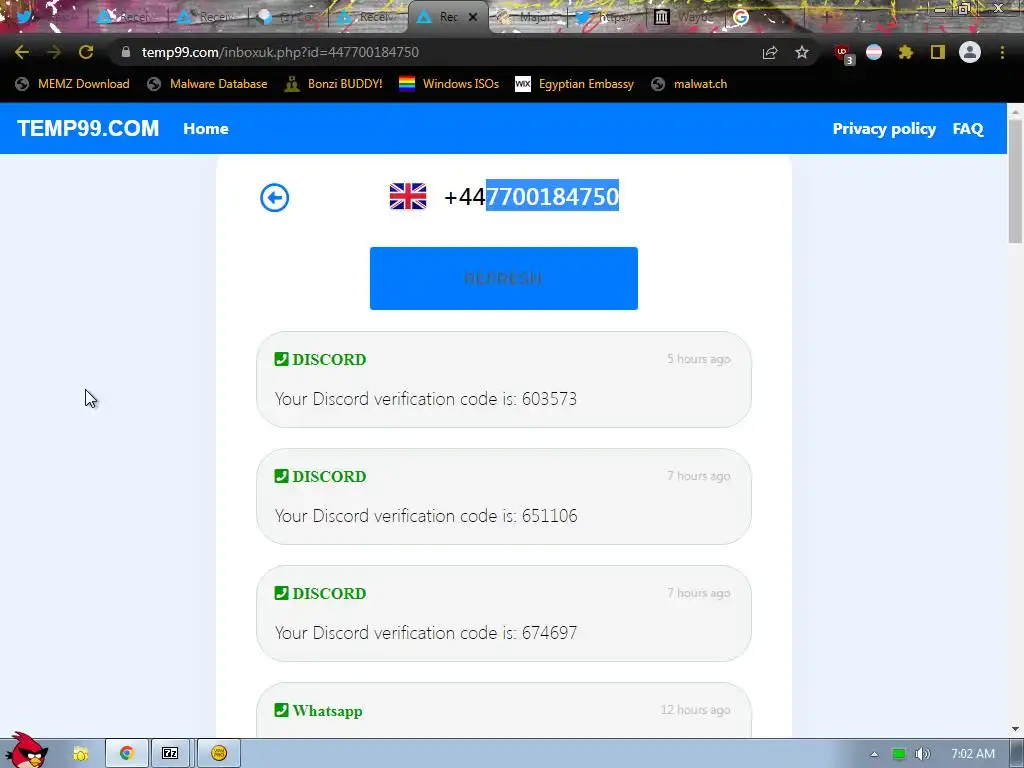The image size is (1024, 768).
Task: Click the blue back arrow circle icon
Action: pos(274,197)
